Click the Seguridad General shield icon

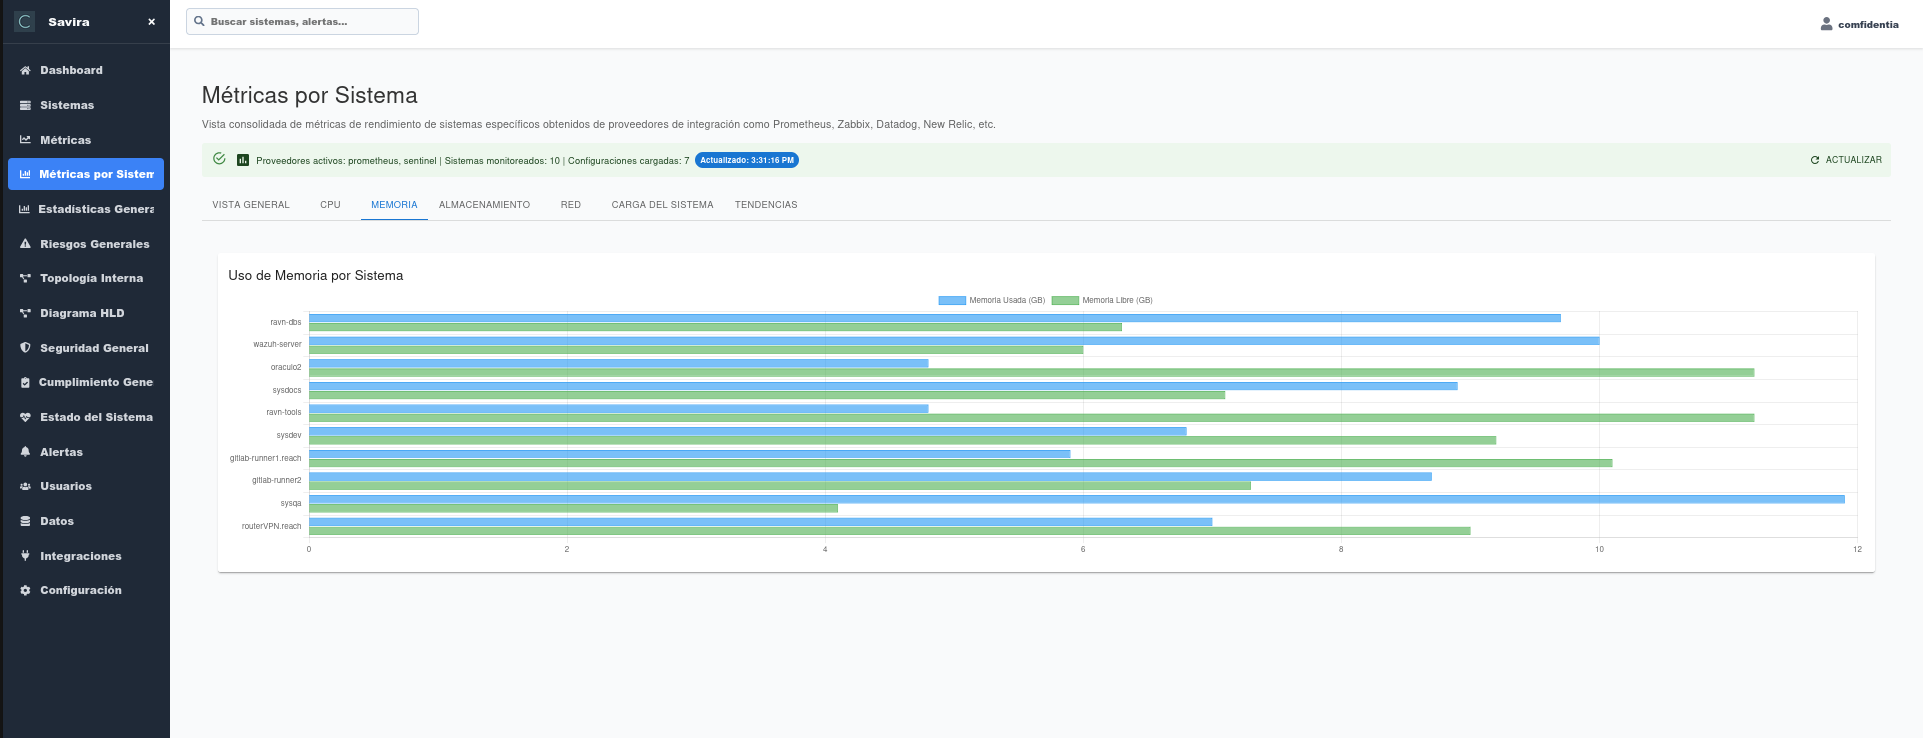pyautogui.click(x=25, y=348)
